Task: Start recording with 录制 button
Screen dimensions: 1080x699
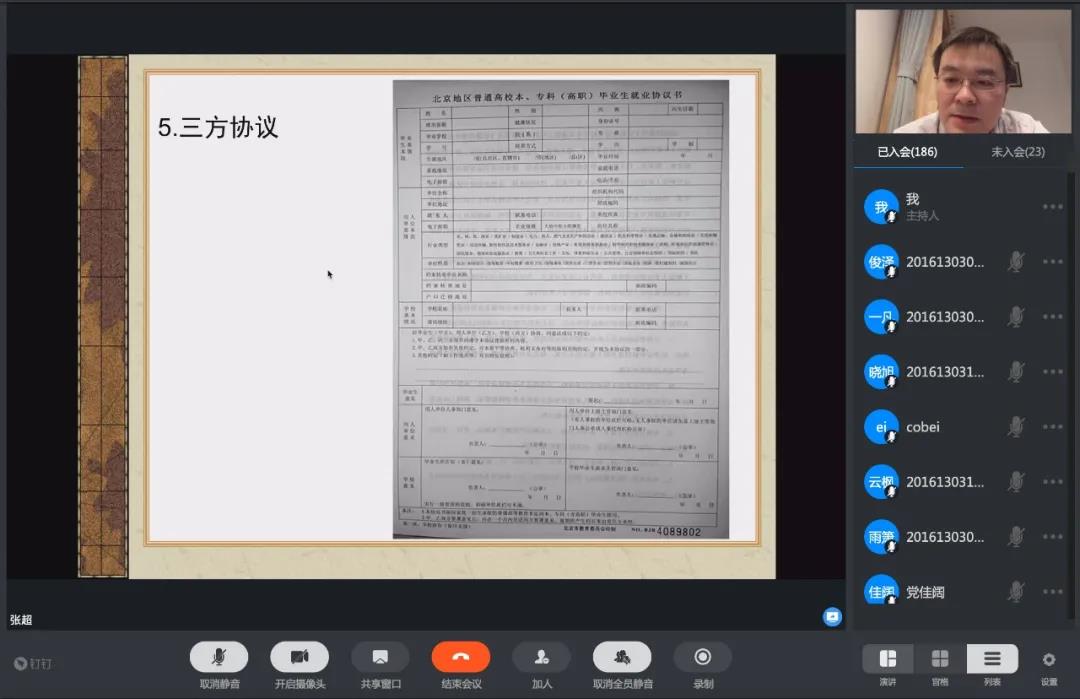Action: (x=703, y=657)
